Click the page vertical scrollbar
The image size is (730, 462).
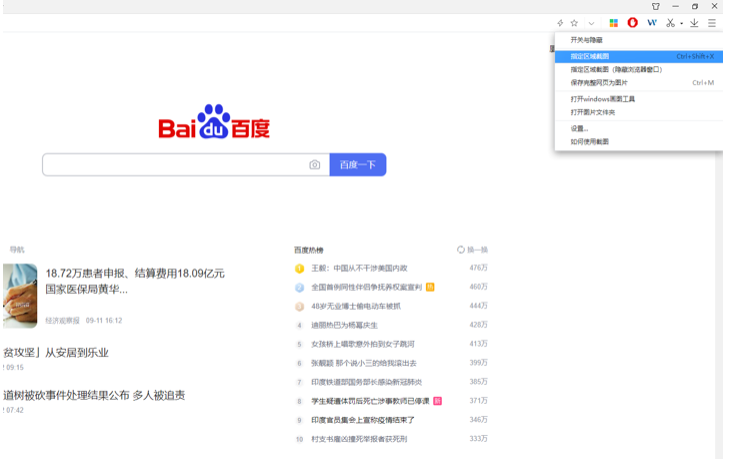point(719,303)
